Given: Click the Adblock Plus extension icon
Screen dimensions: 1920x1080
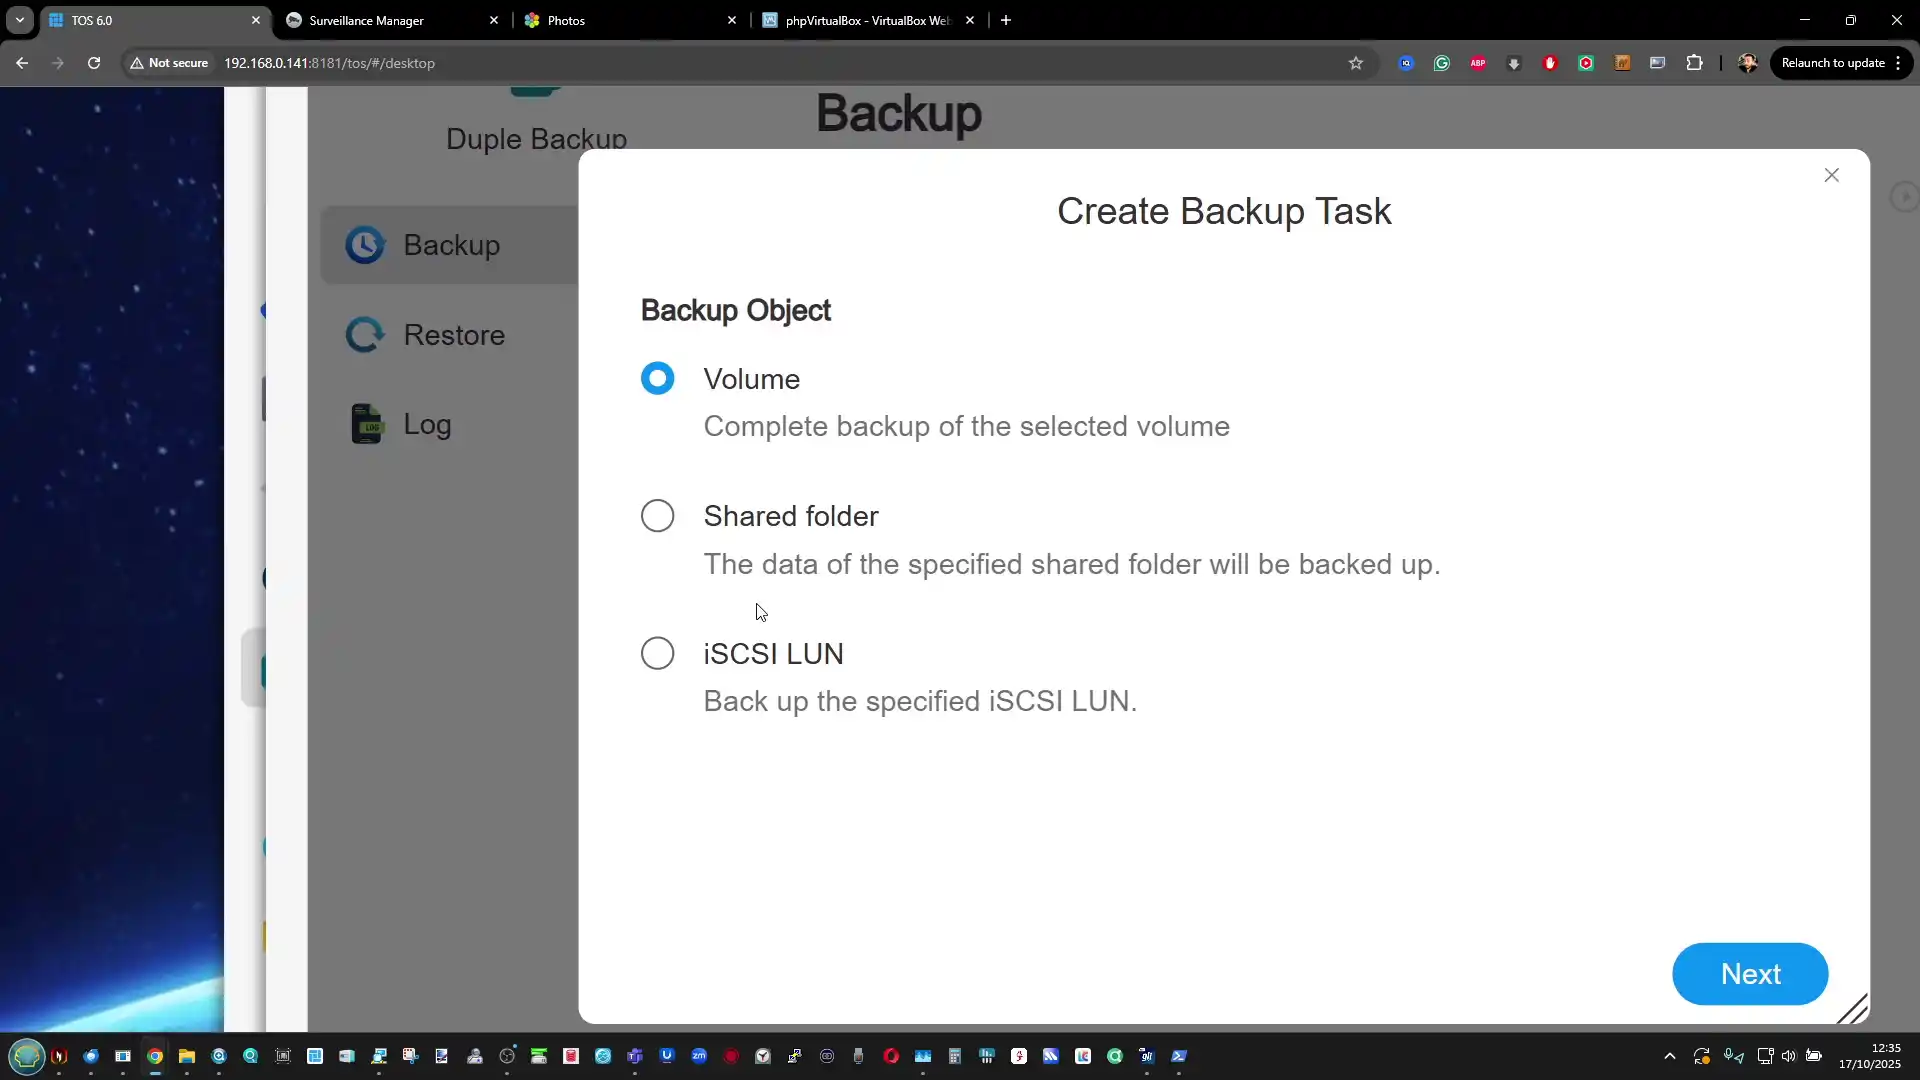Looking at the screenshot, I should pos(1478,63).
